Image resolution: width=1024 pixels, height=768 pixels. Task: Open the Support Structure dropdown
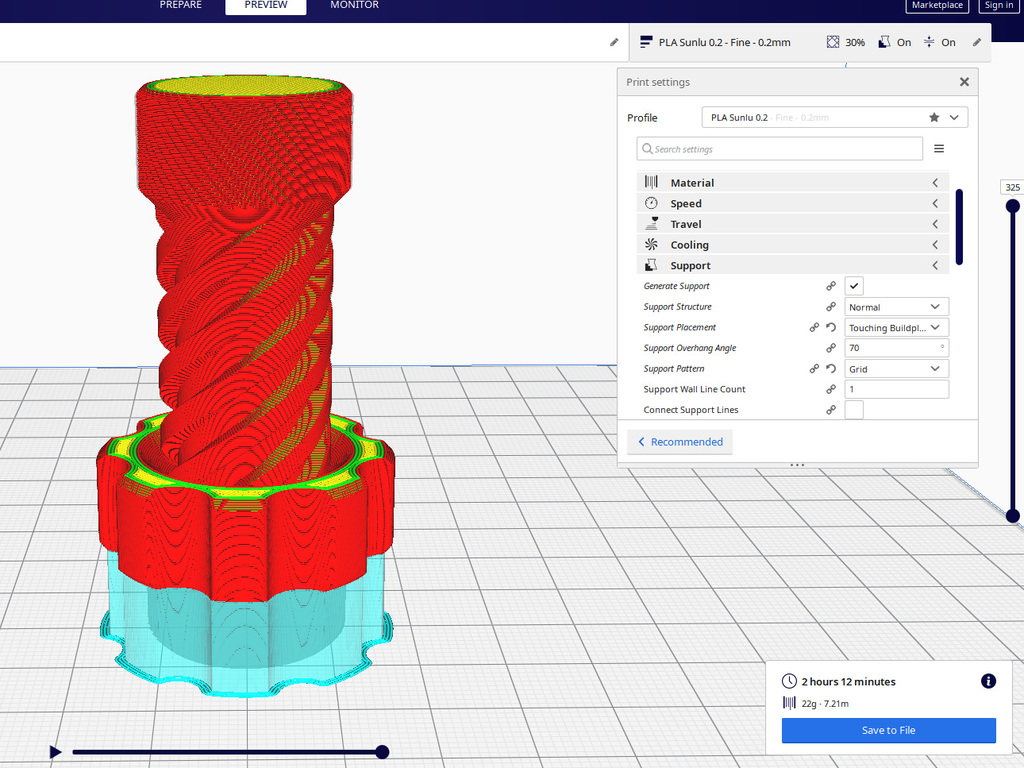pyautogui.click(x=896, y=306)
